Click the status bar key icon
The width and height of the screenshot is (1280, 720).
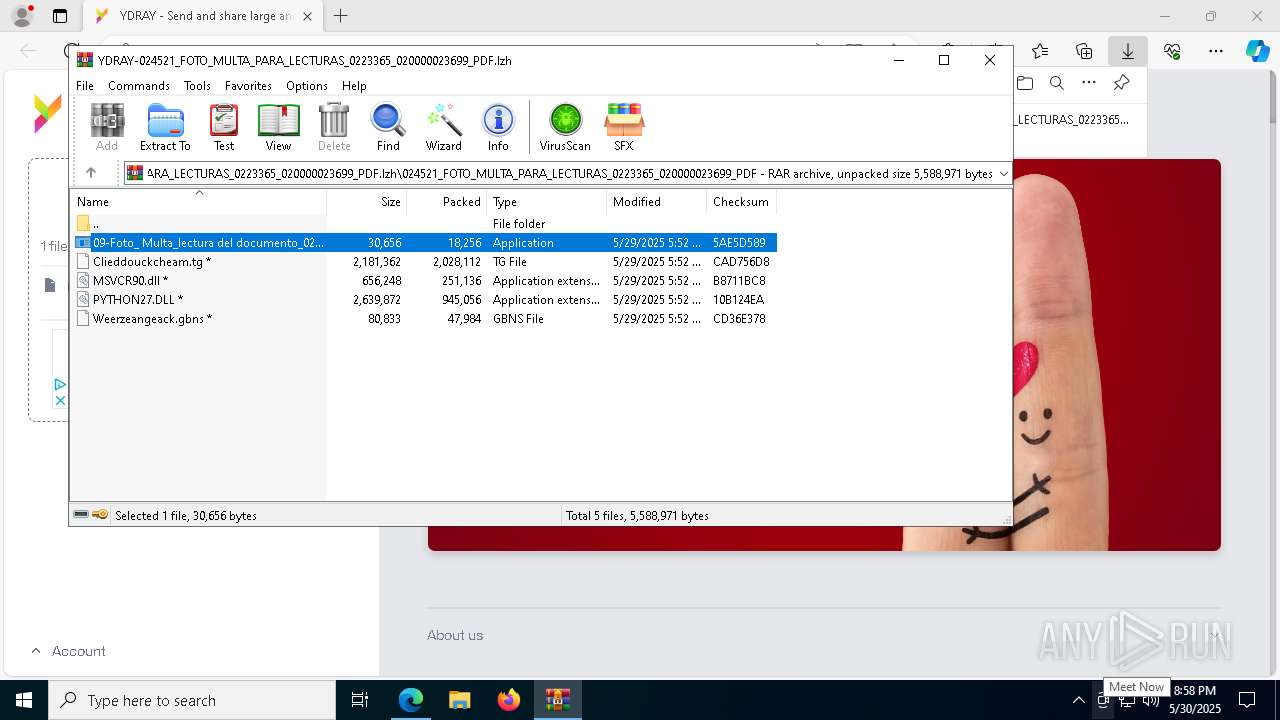[x=100, y=515]
